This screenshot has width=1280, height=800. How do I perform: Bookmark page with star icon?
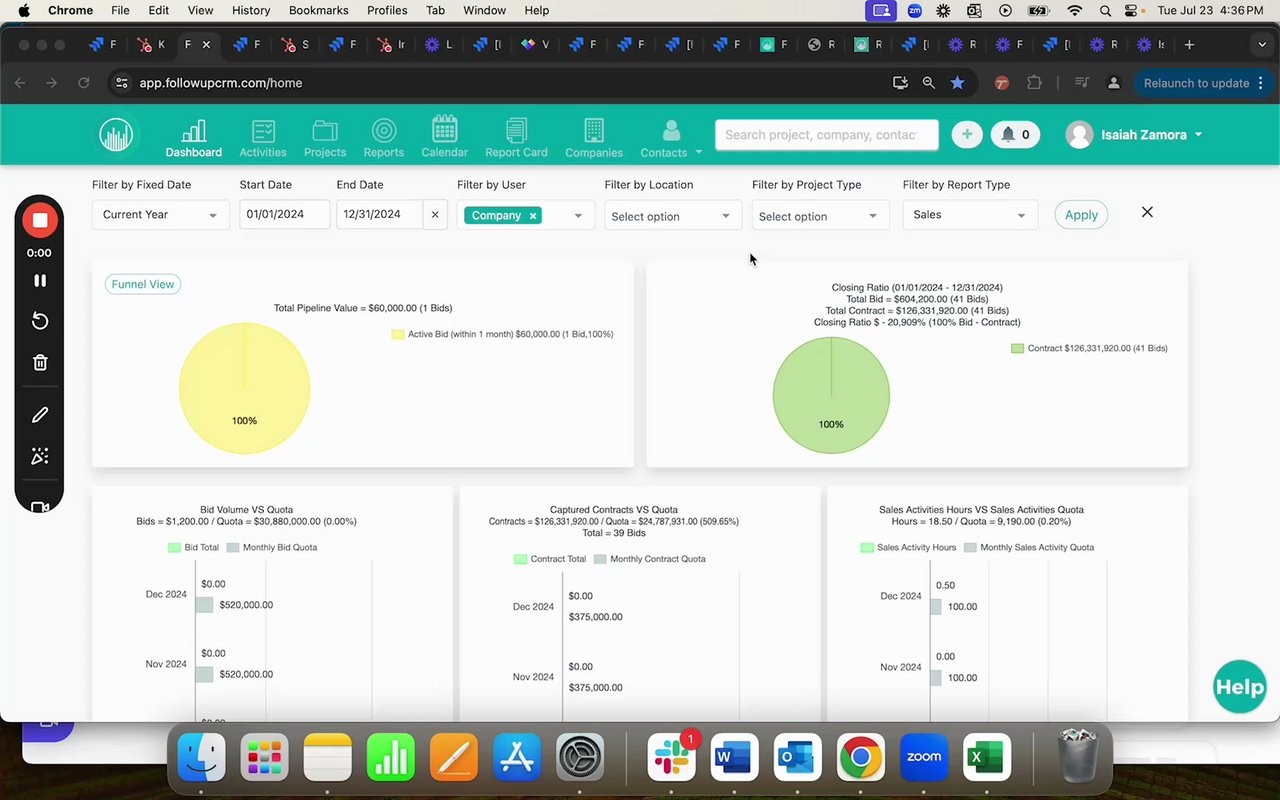pos(957,83)
